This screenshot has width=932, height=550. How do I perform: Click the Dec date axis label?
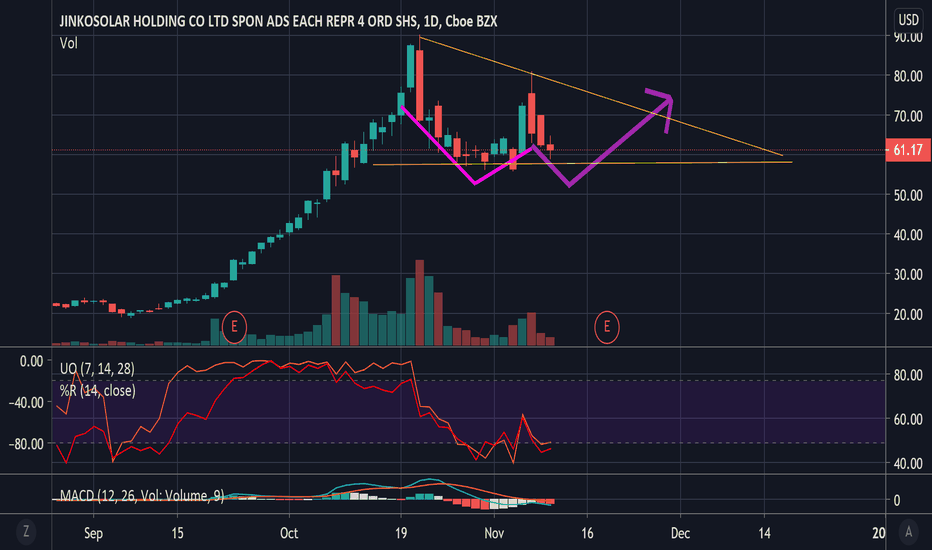tap(680, 533)
